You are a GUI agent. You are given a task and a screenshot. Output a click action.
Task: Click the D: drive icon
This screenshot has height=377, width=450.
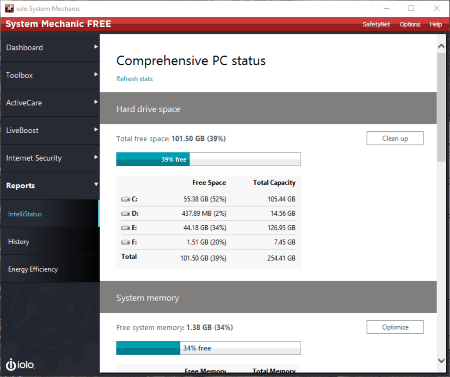click(125, 214)
